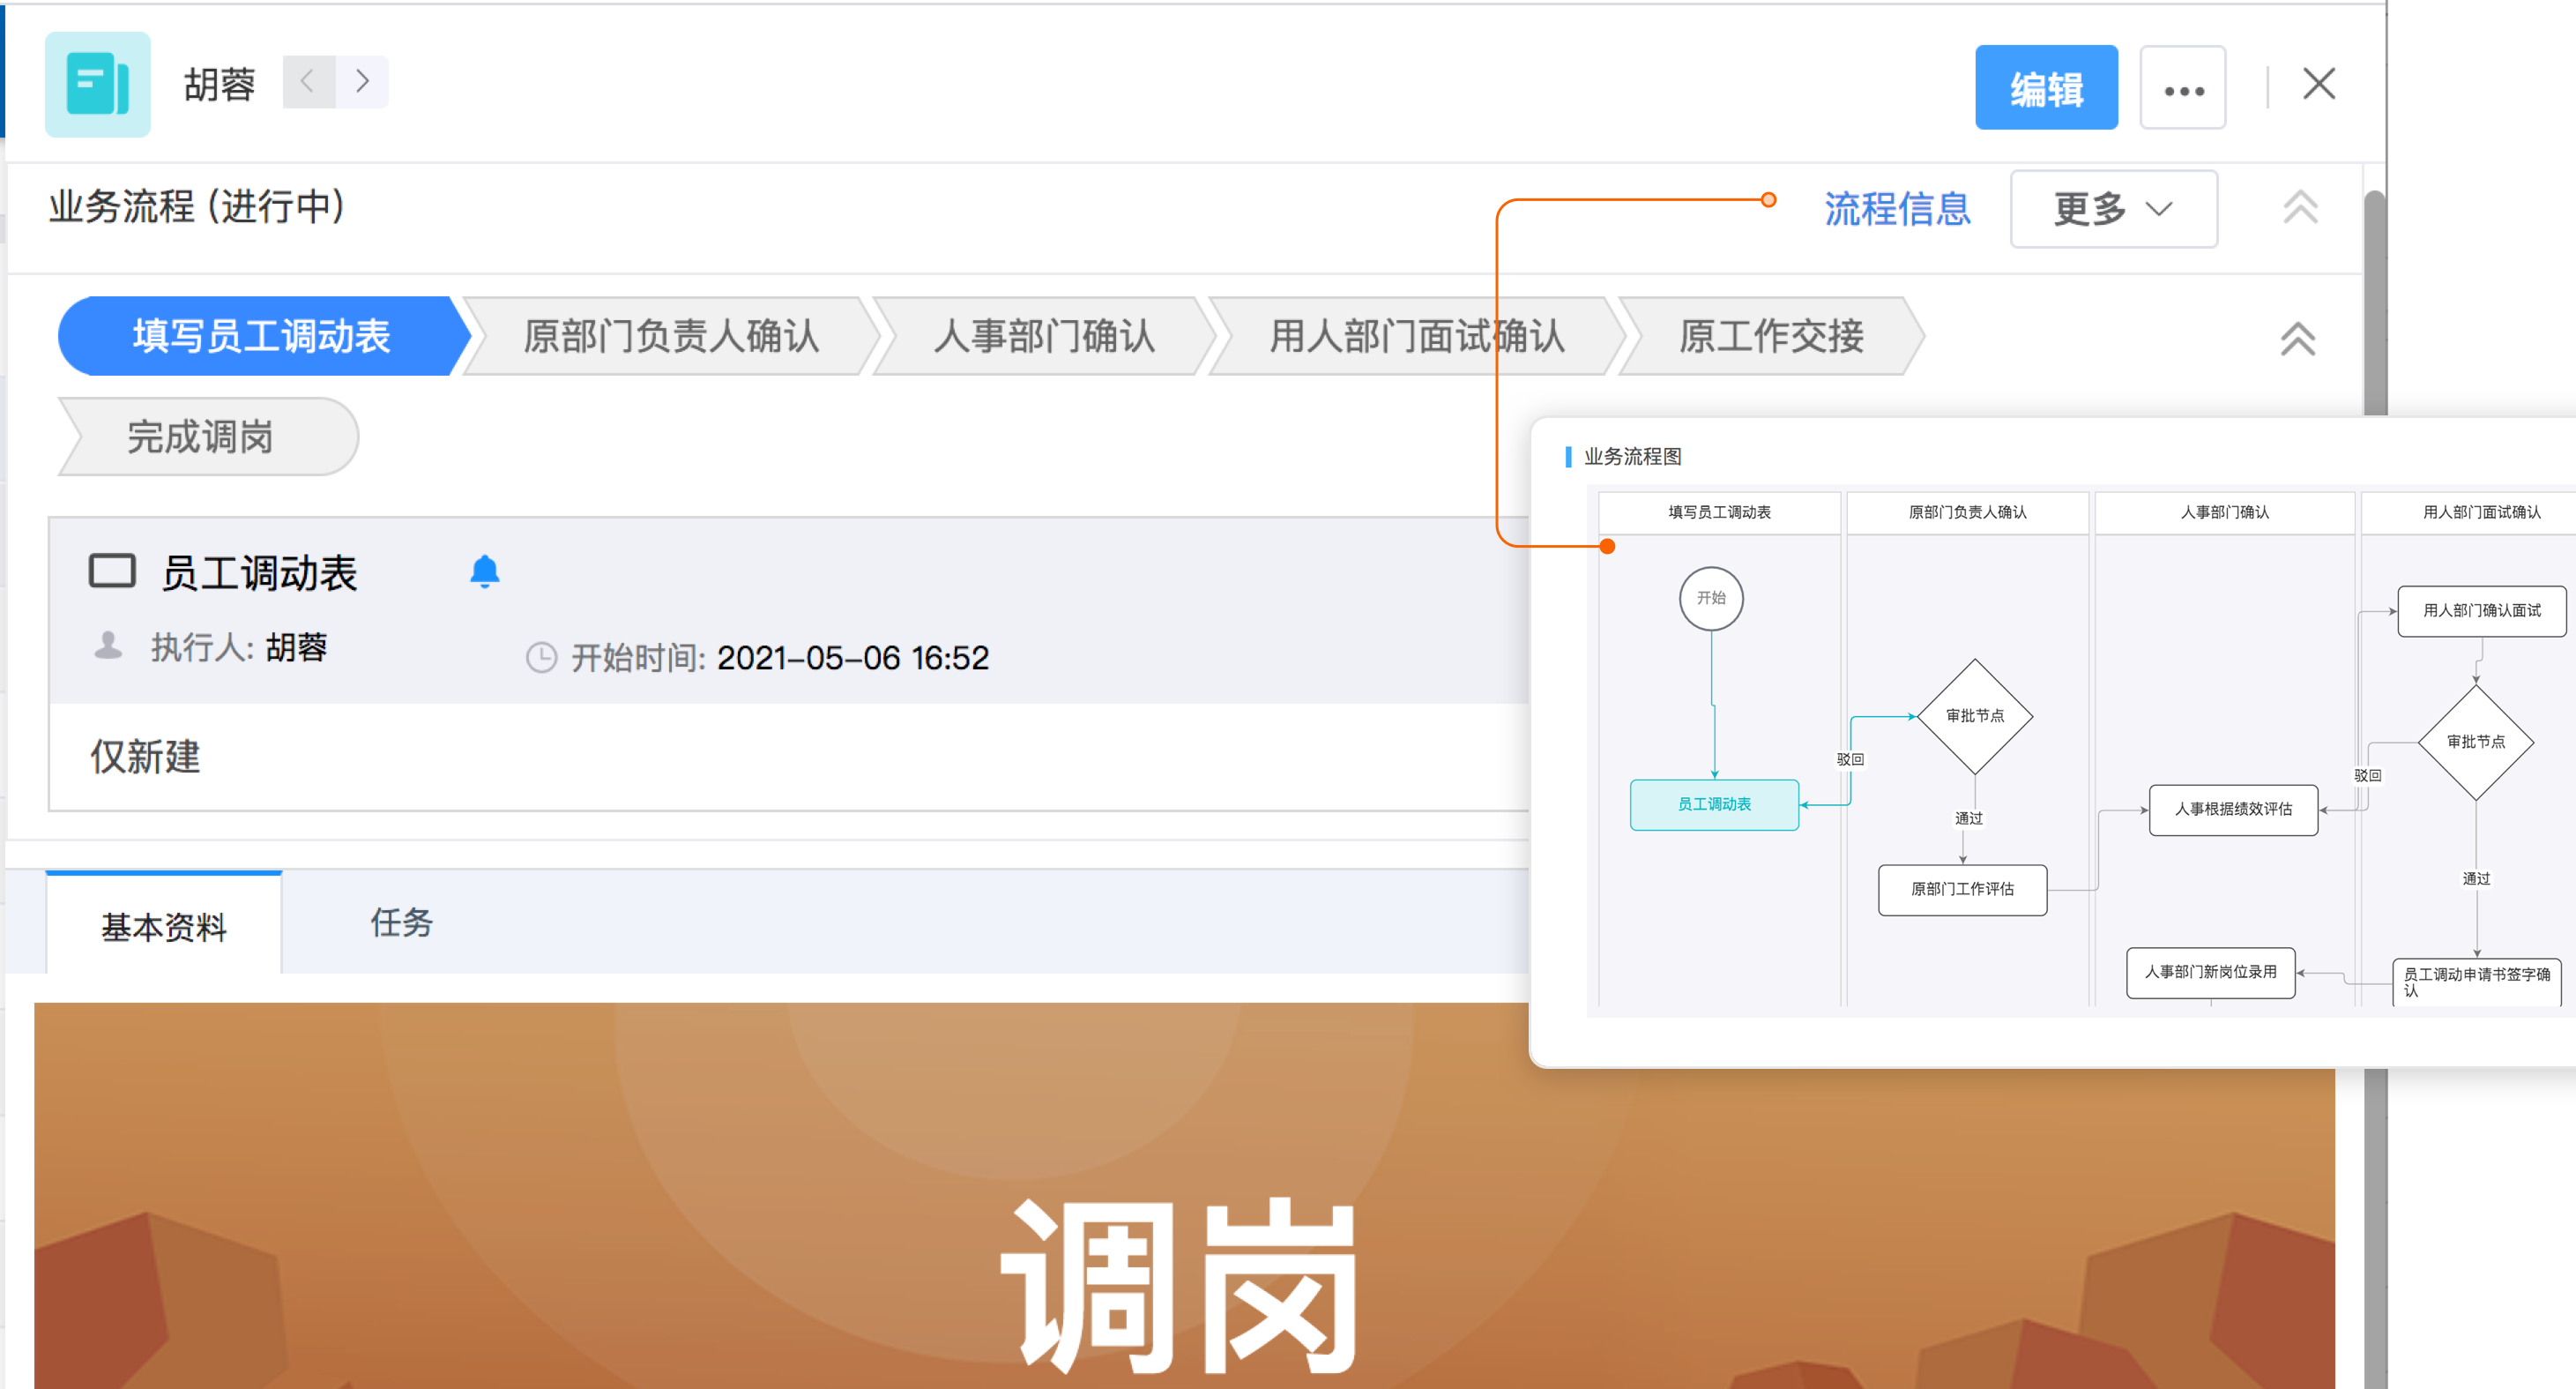Select stage 原部门负责人确认
The width and height of the screenshot is (2576, 1389).
(671, 336)
